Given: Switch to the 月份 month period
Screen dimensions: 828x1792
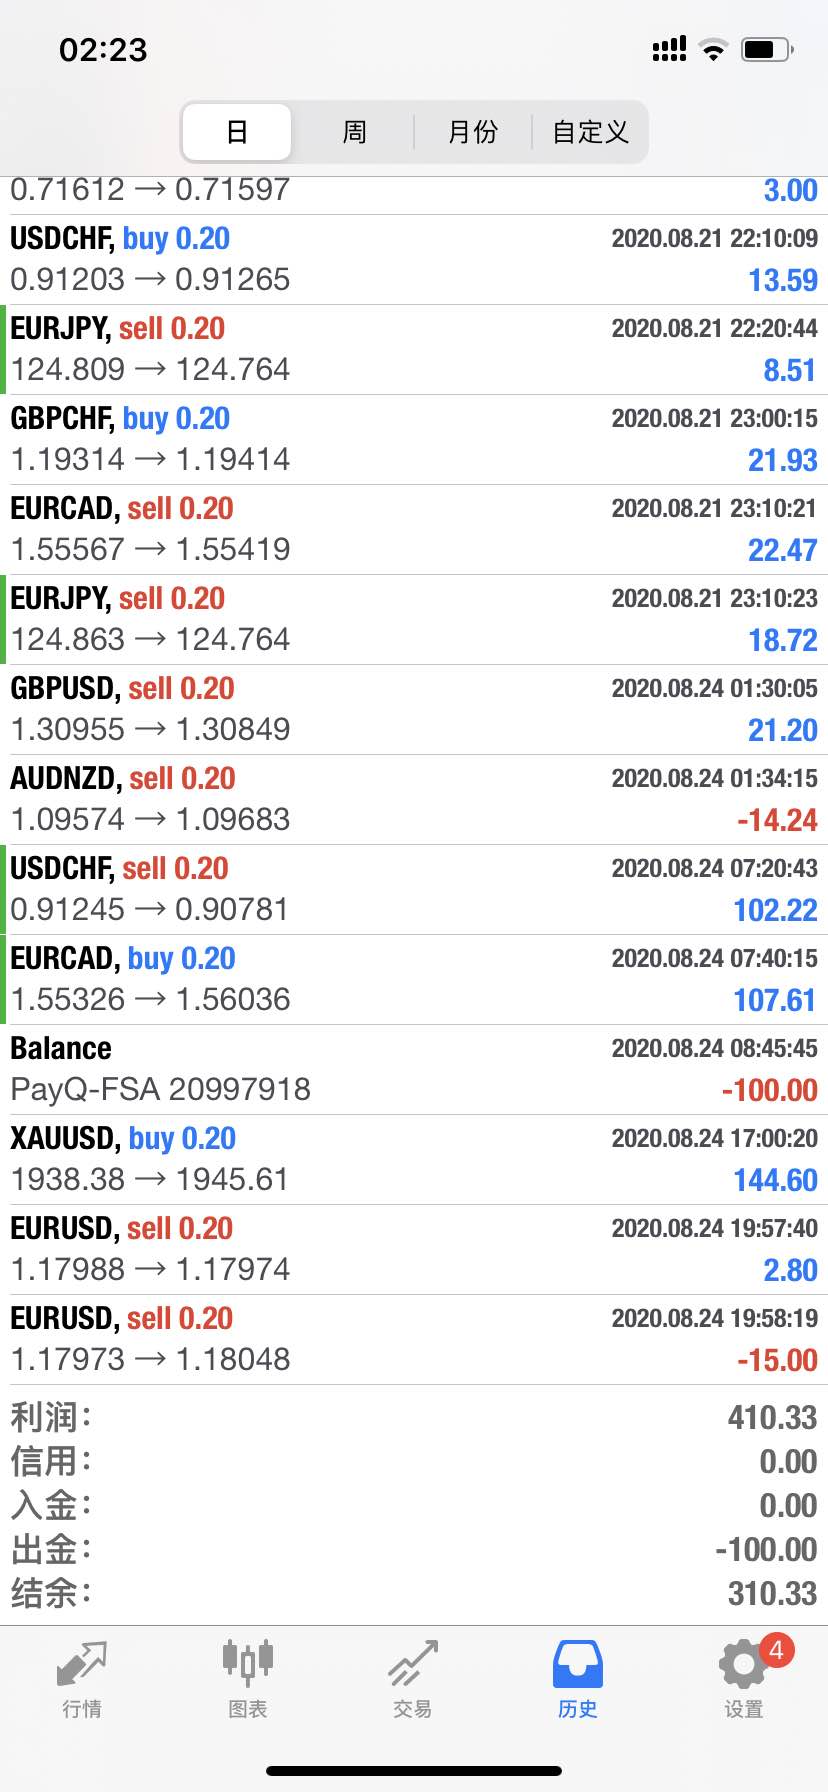Looking at the screenshot, I should pyautogui.click(x=472, y=132).
